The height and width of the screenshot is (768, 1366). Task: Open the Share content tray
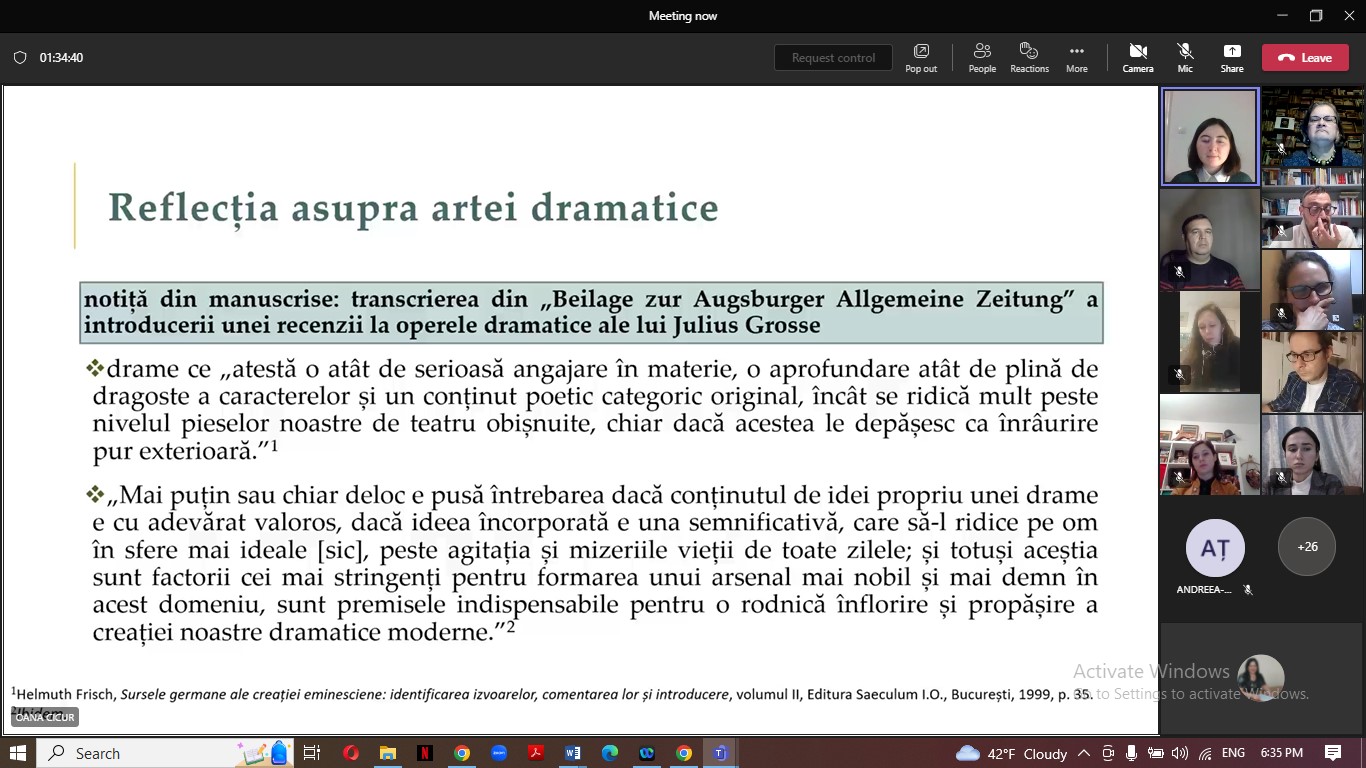point(1232,58)
